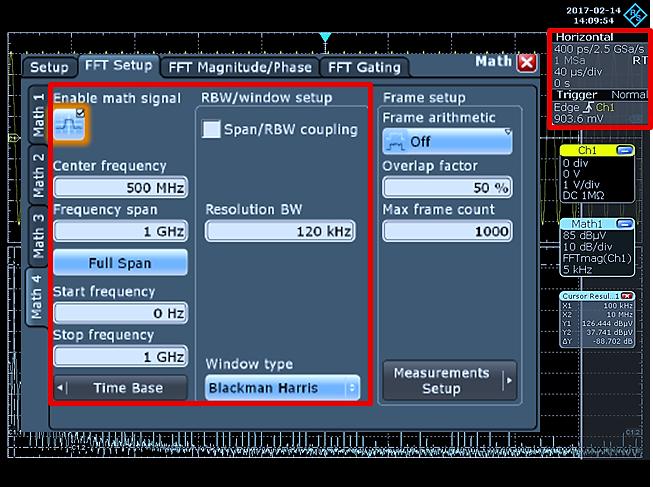Click the 1 MSa record length value
The height and width of the screenshot is (487, 653).
tap(570, 60)
